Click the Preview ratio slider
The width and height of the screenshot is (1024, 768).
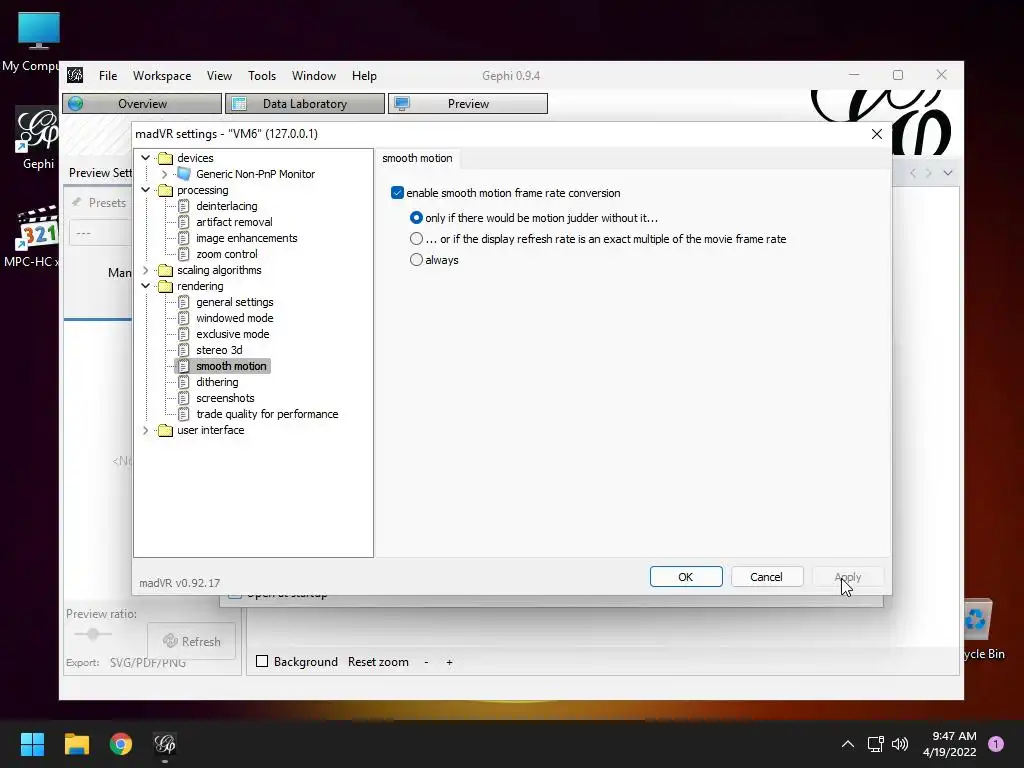[93, 633]
